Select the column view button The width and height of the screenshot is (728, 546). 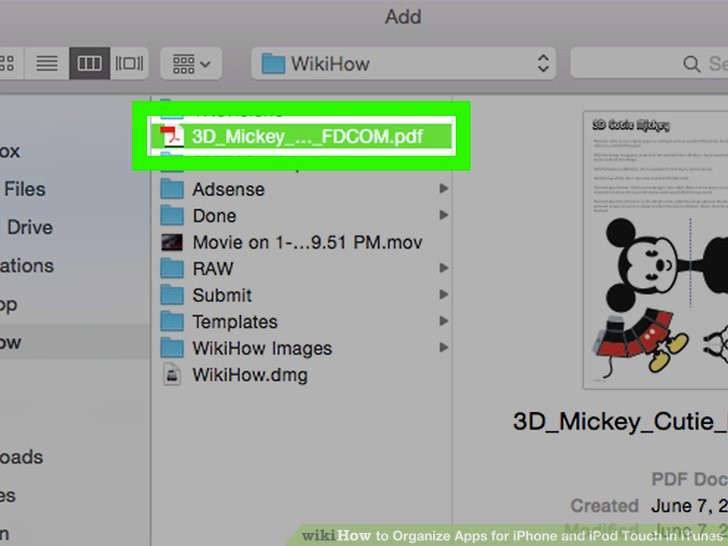tap(89, 63)
